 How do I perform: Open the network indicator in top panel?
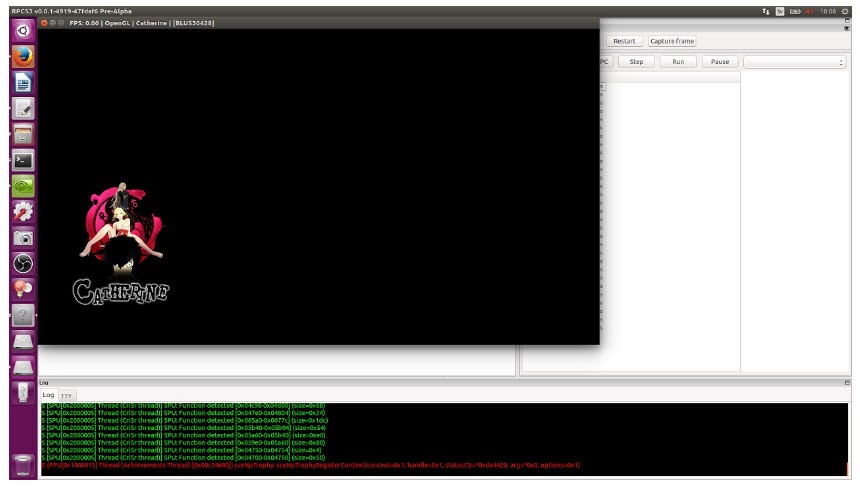[x=766, y=11]
